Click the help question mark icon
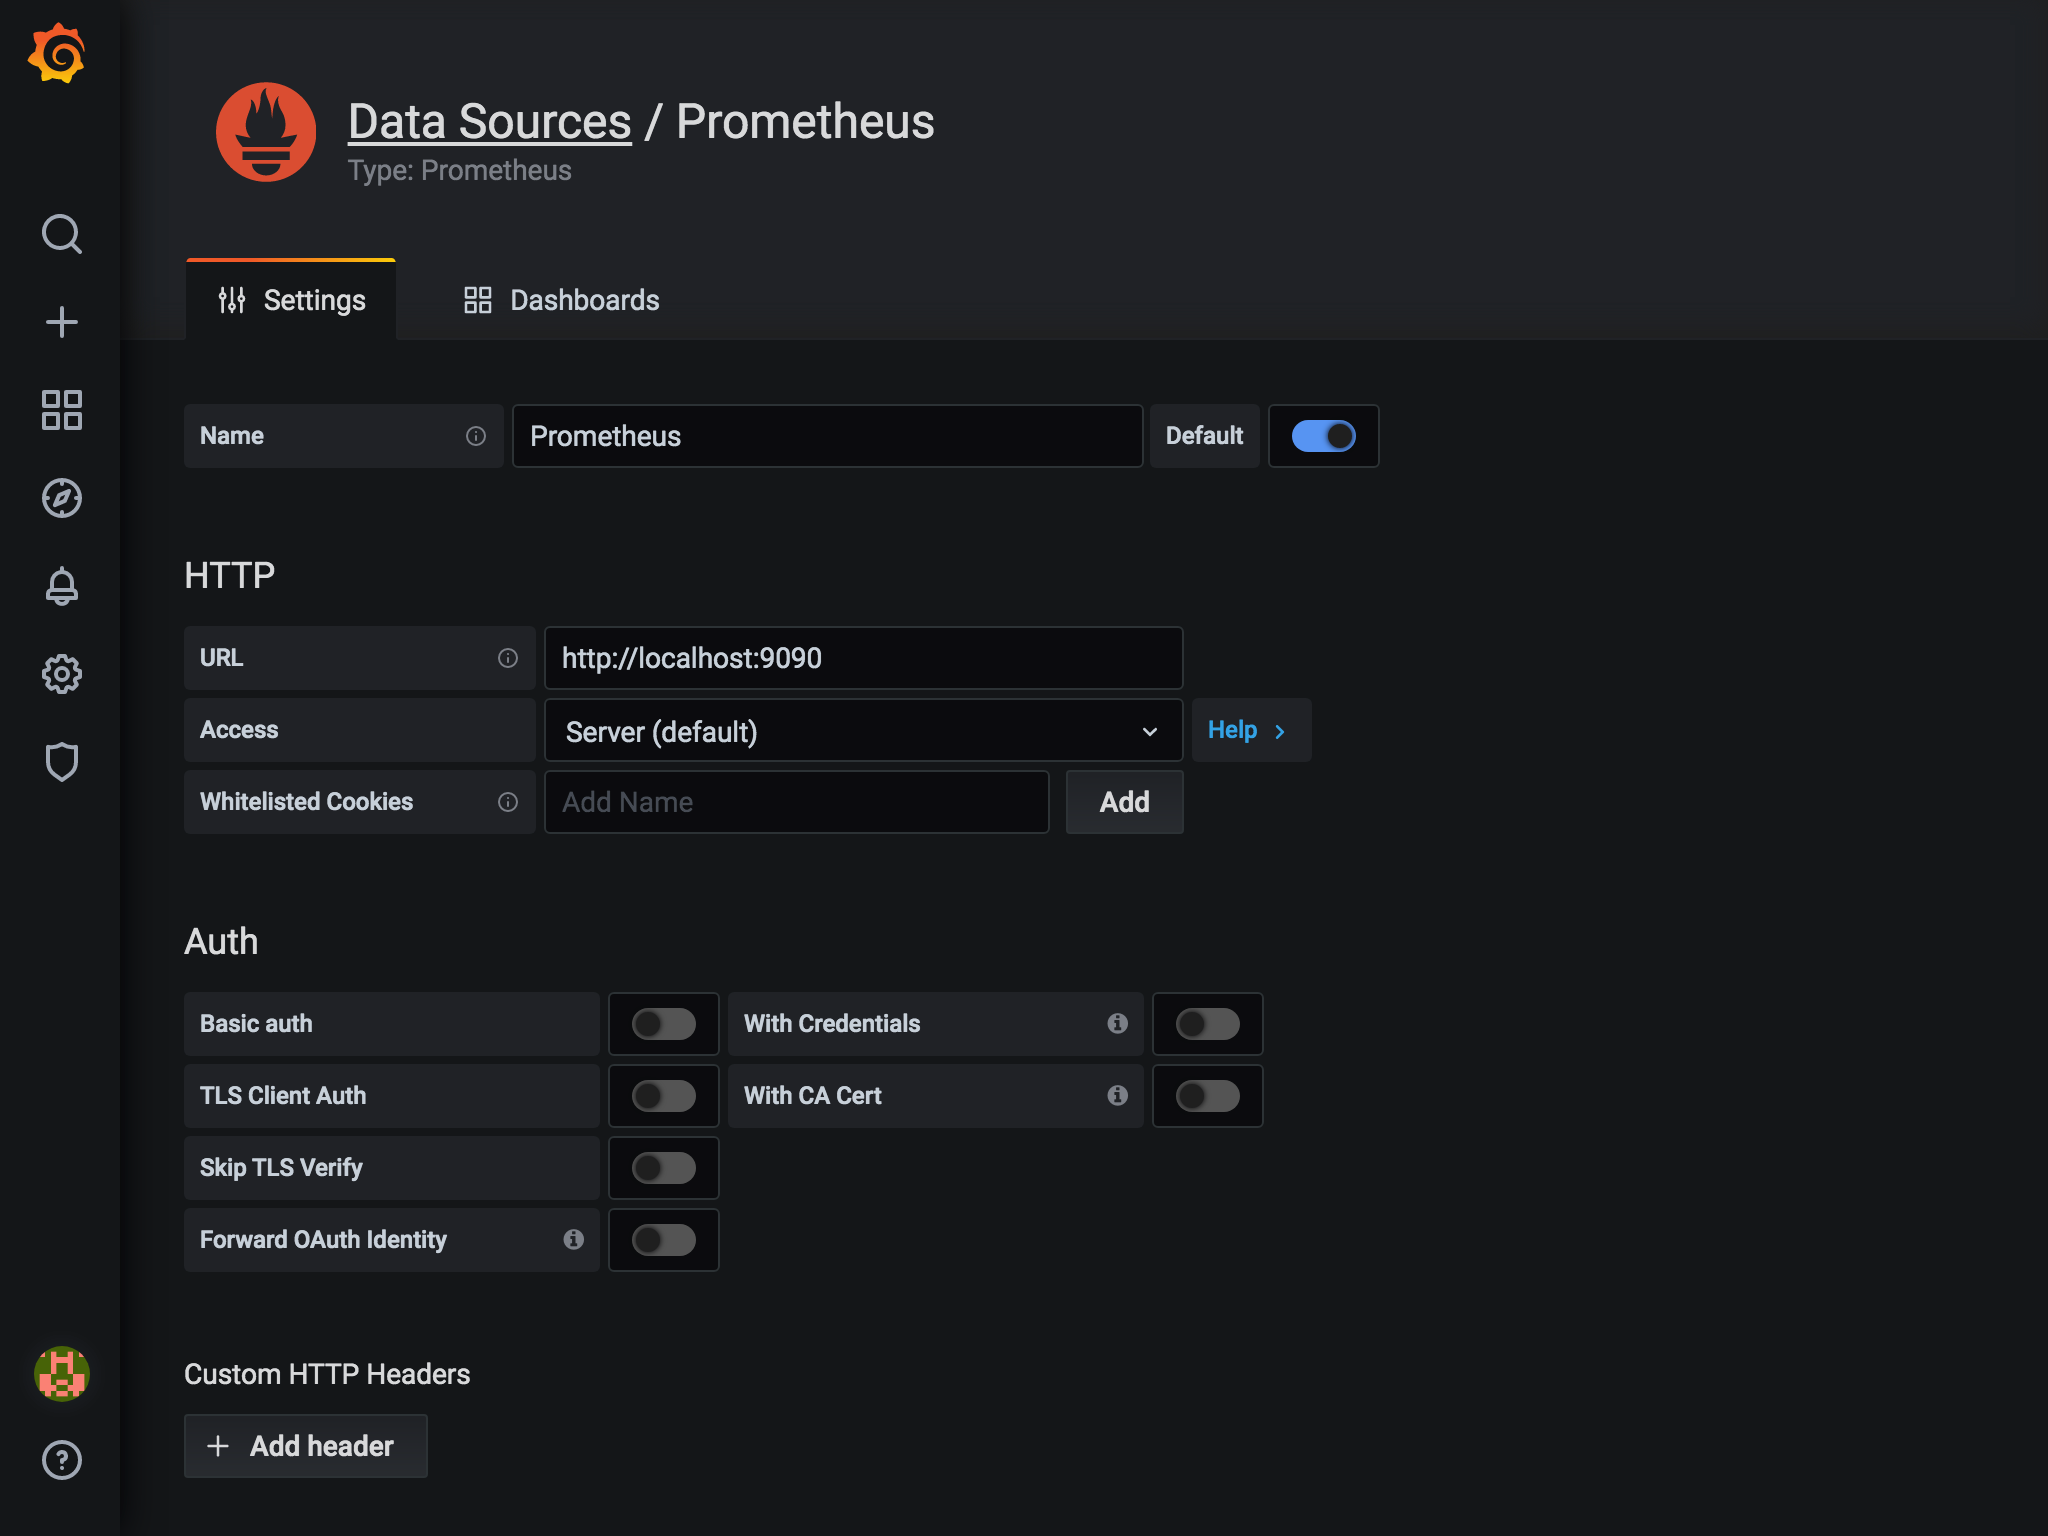2048x1536 pixels. [61, 1460]
